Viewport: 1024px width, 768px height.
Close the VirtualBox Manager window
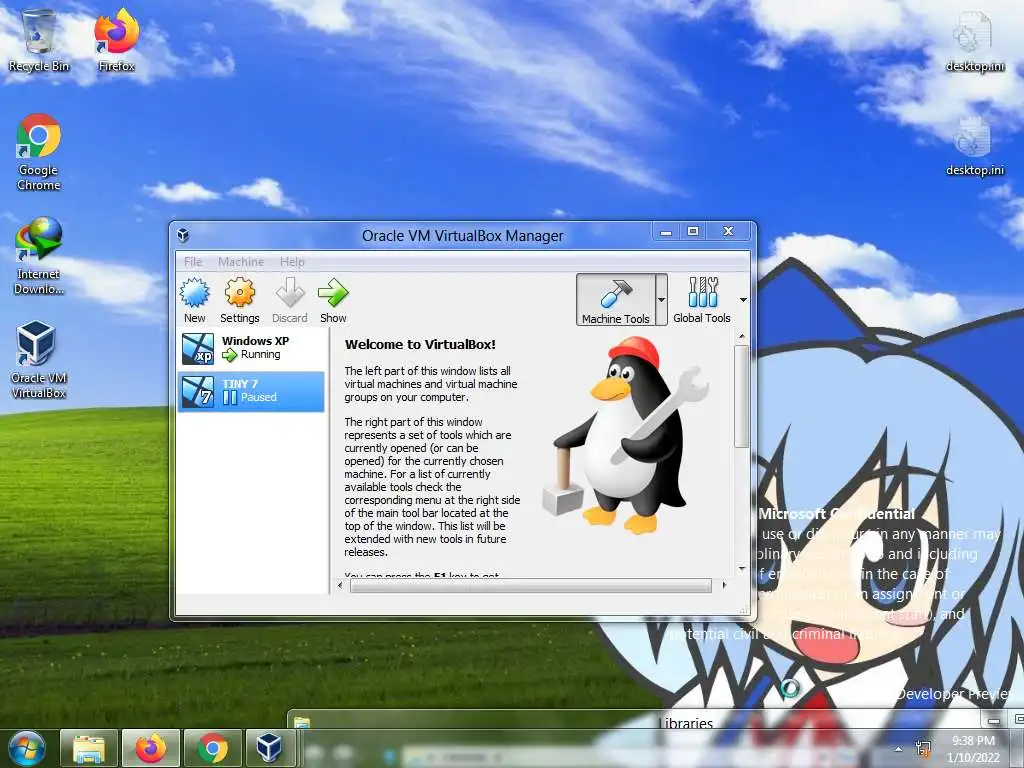pos(729,232)
